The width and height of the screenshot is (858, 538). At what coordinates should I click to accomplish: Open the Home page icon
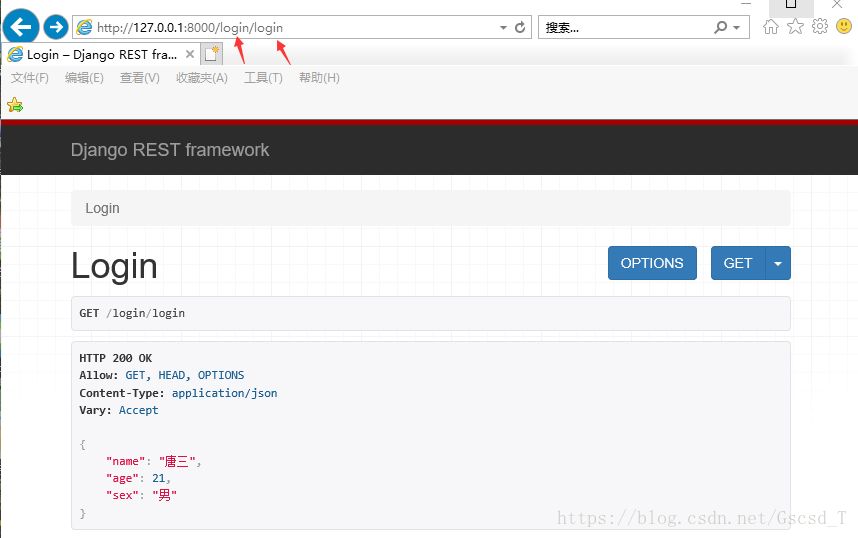770,26
